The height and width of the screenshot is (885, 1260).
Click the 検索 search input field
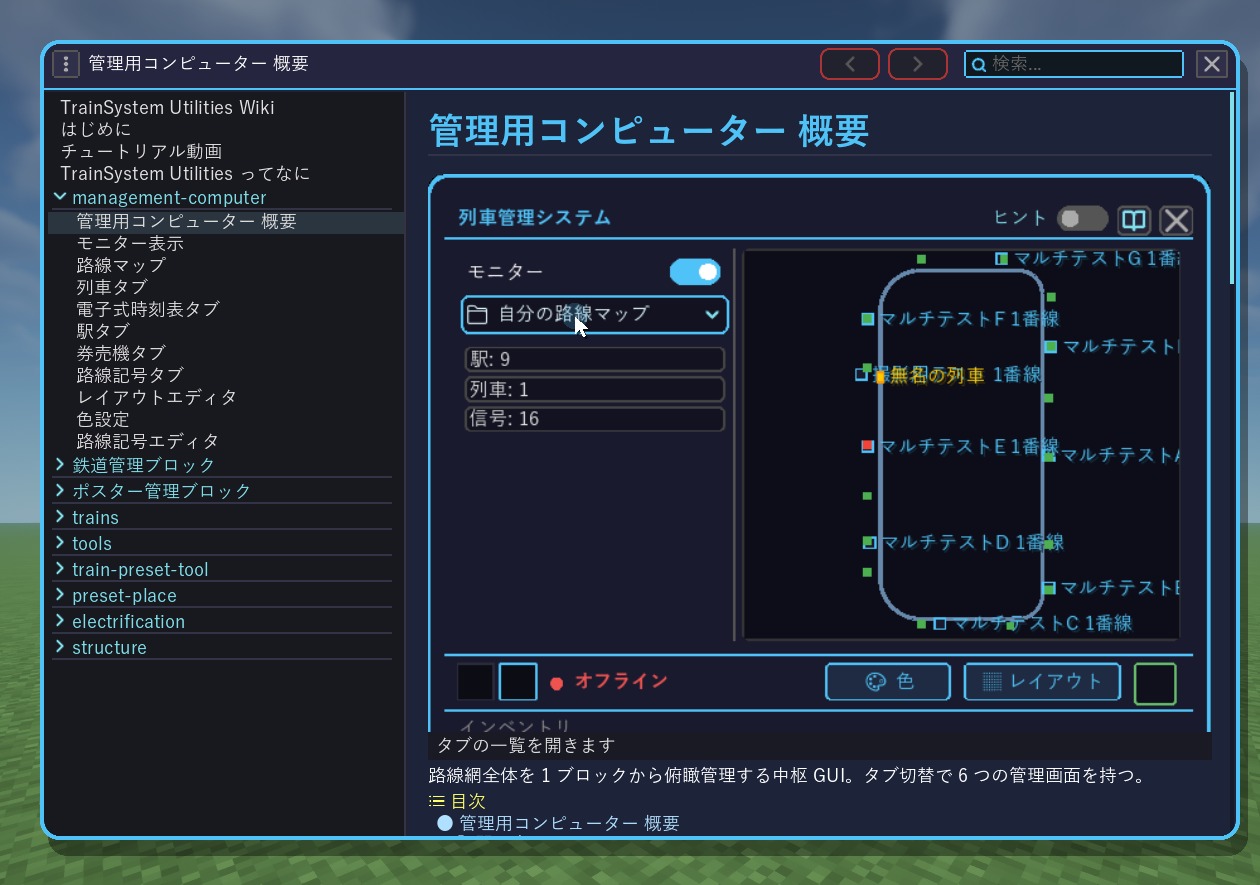click(x=1074, y=64)
